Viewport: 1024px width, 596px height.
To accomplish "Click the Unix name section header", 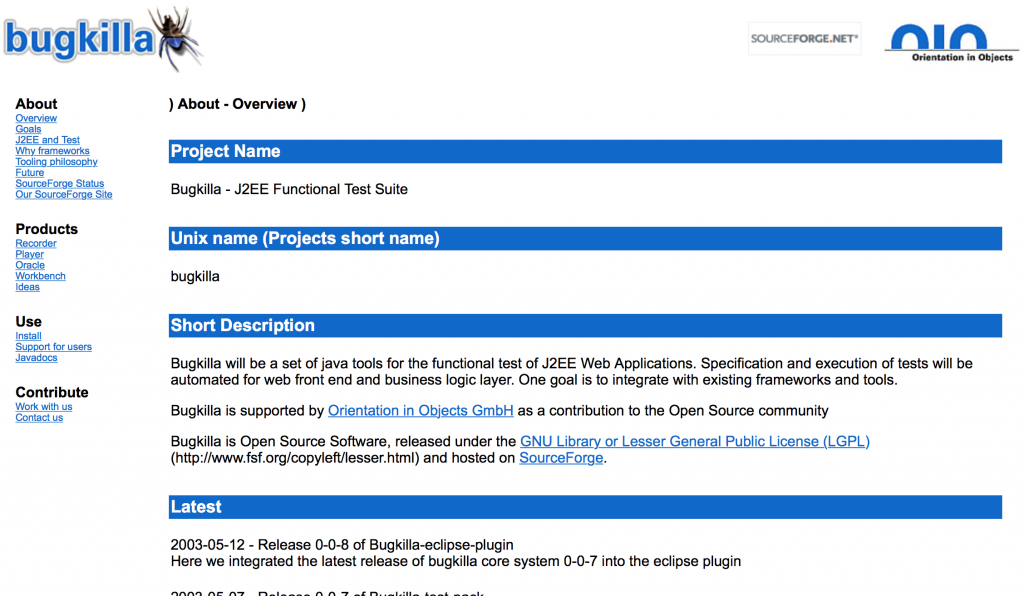I will tap(585, 238).
